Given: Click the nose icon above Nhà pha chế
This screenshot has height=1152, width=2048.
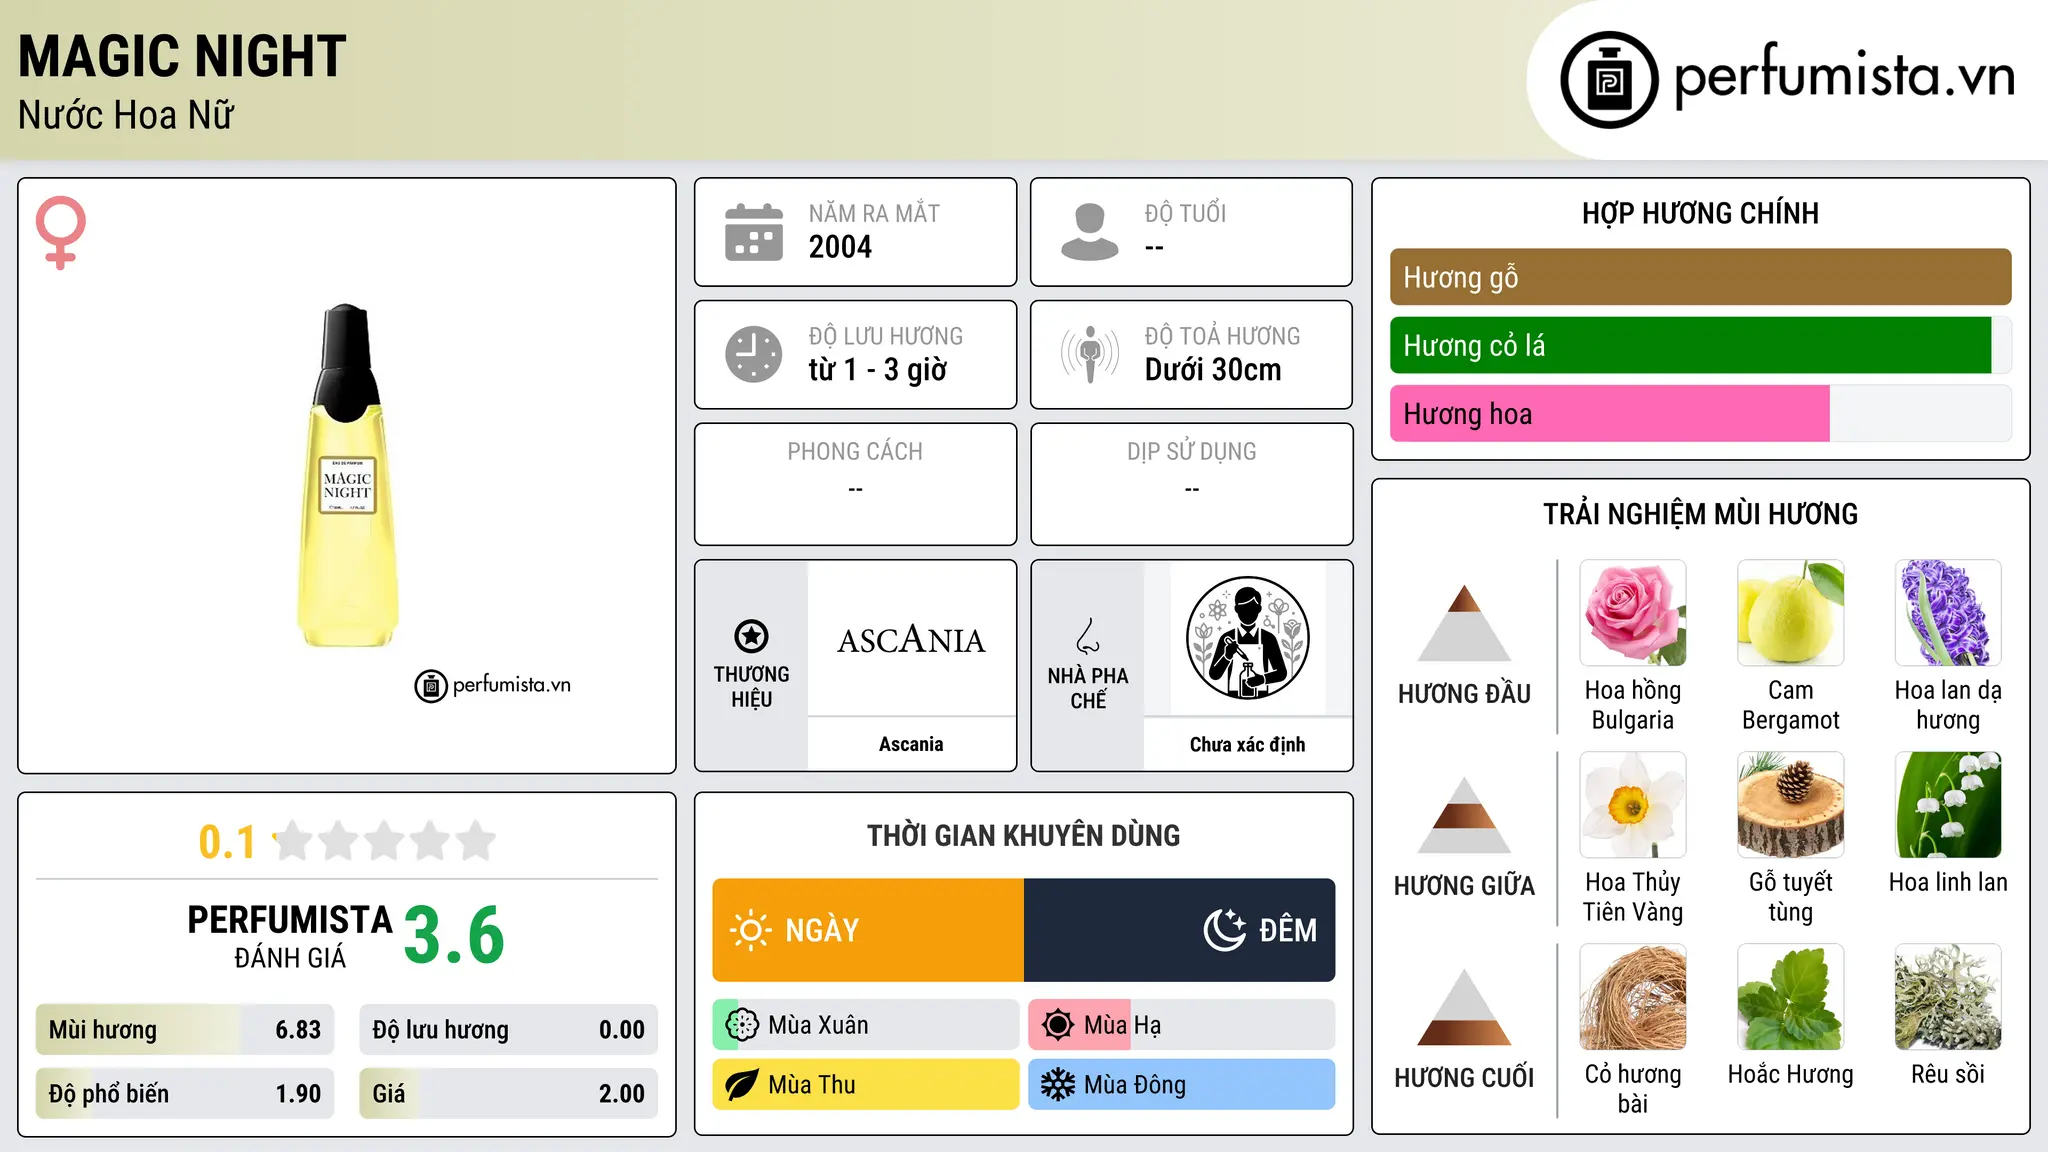Looking at the screenshot, I should tap(1088, 636).
